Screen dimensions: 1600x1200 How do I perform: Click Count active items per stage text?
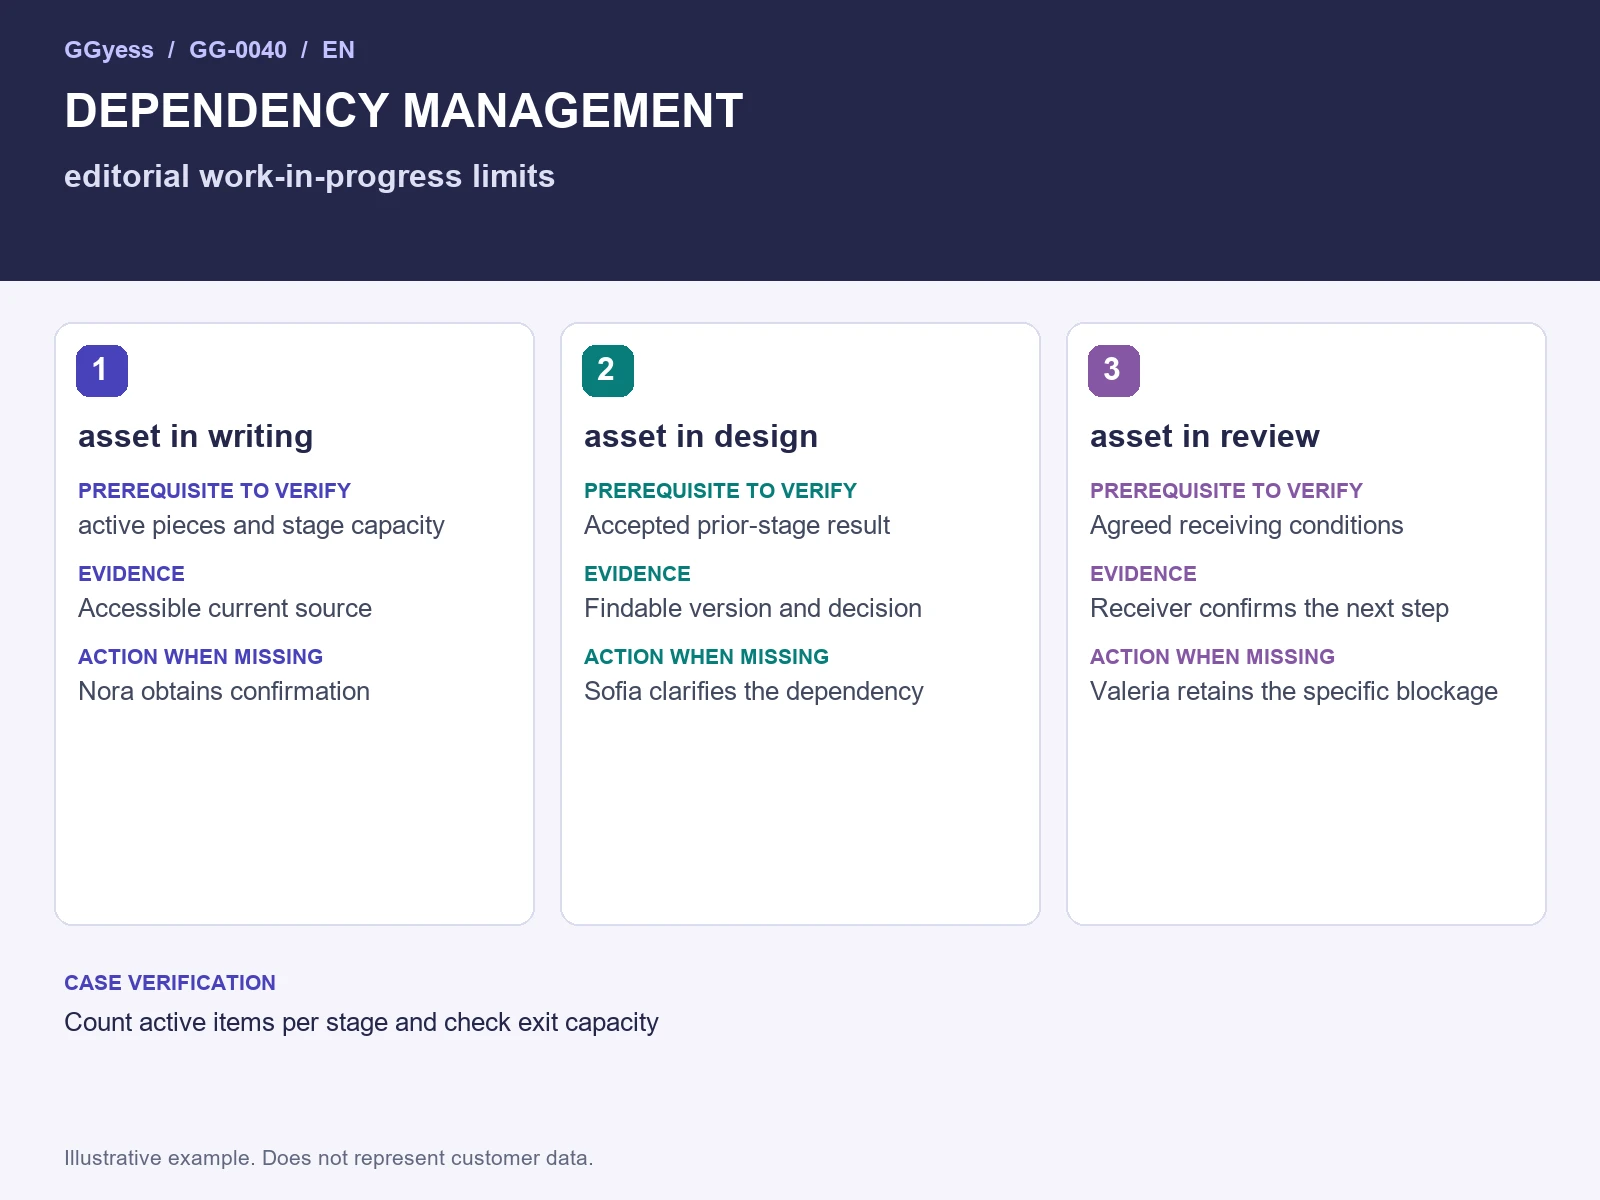(x=361, y=1023)
